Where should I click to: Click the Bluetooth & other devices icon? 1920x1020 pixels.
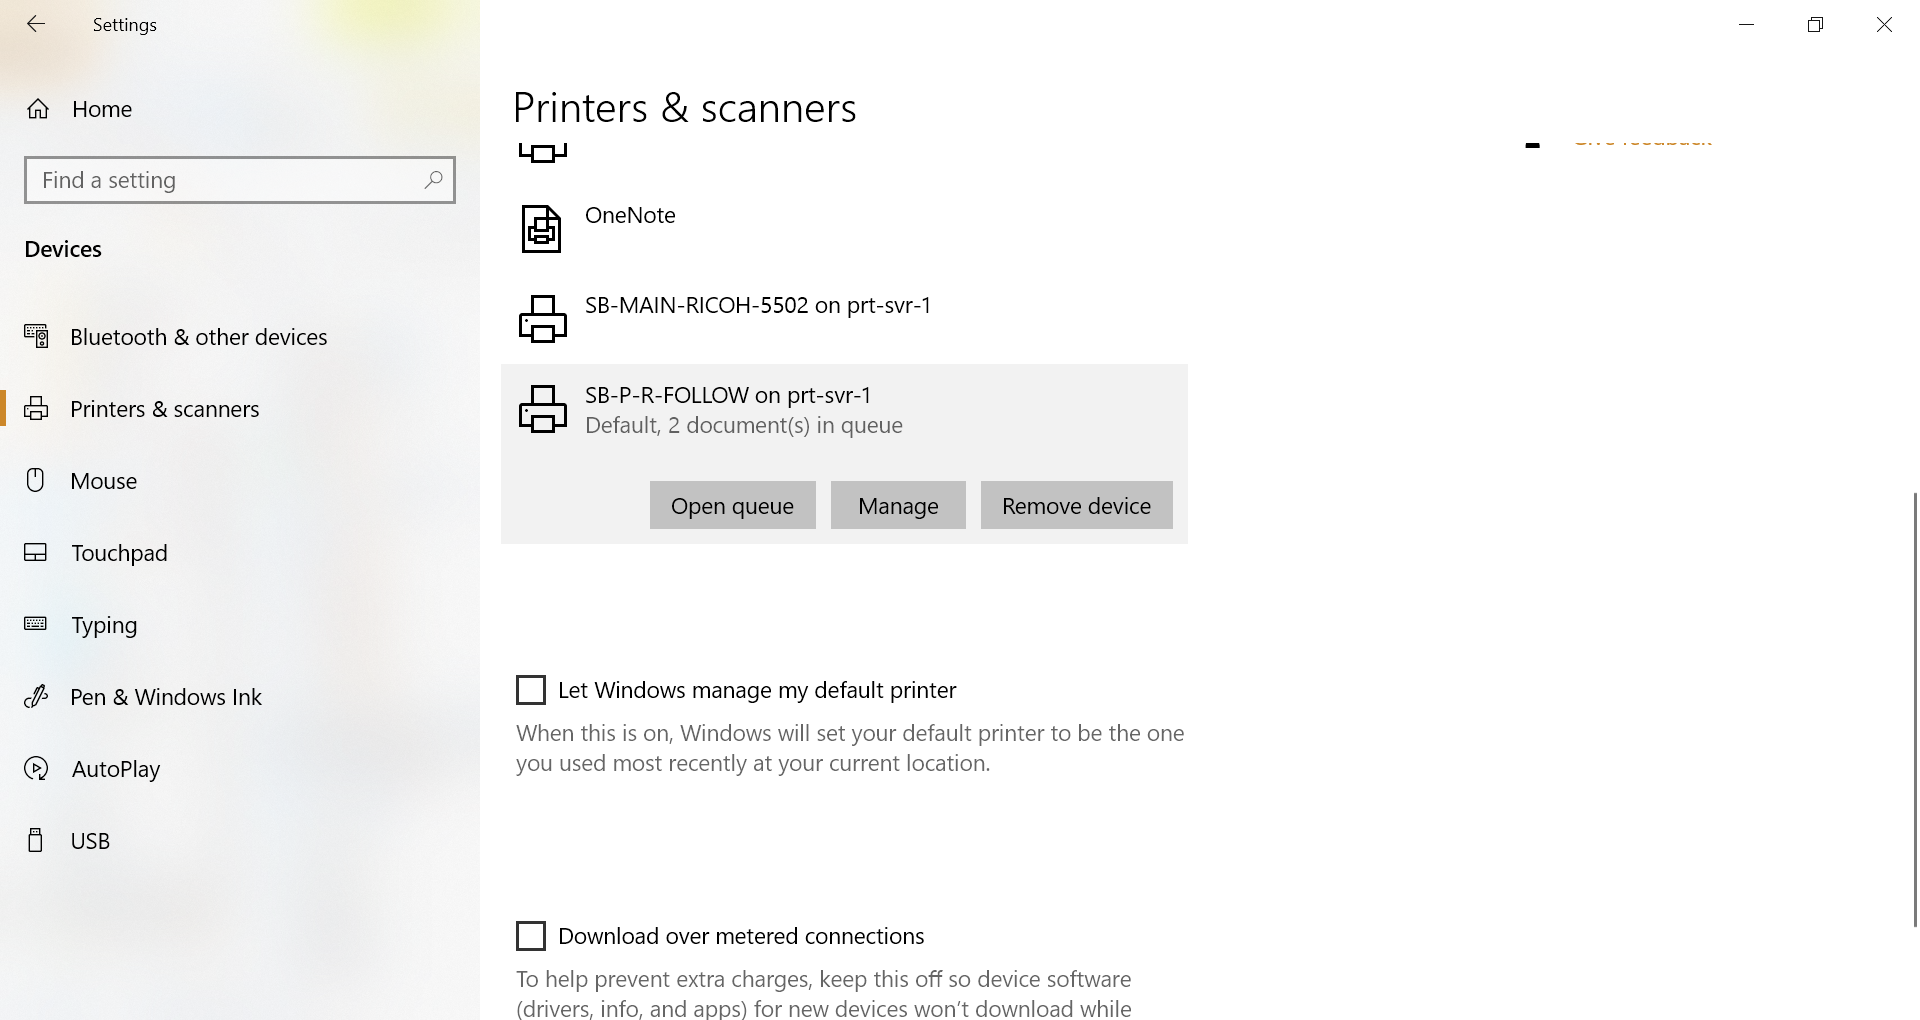[x=36, y=337]
